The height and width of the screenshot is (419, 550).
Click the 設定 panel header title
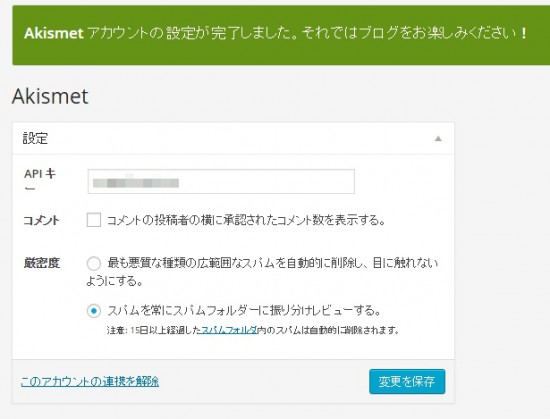[35, 138]
